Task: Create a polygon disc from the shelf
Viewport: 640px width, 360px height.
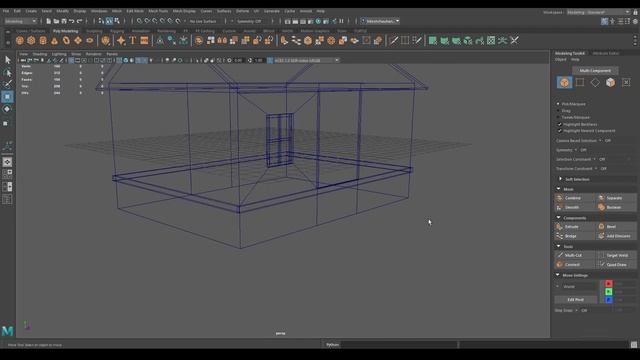Action: point(90,40)
